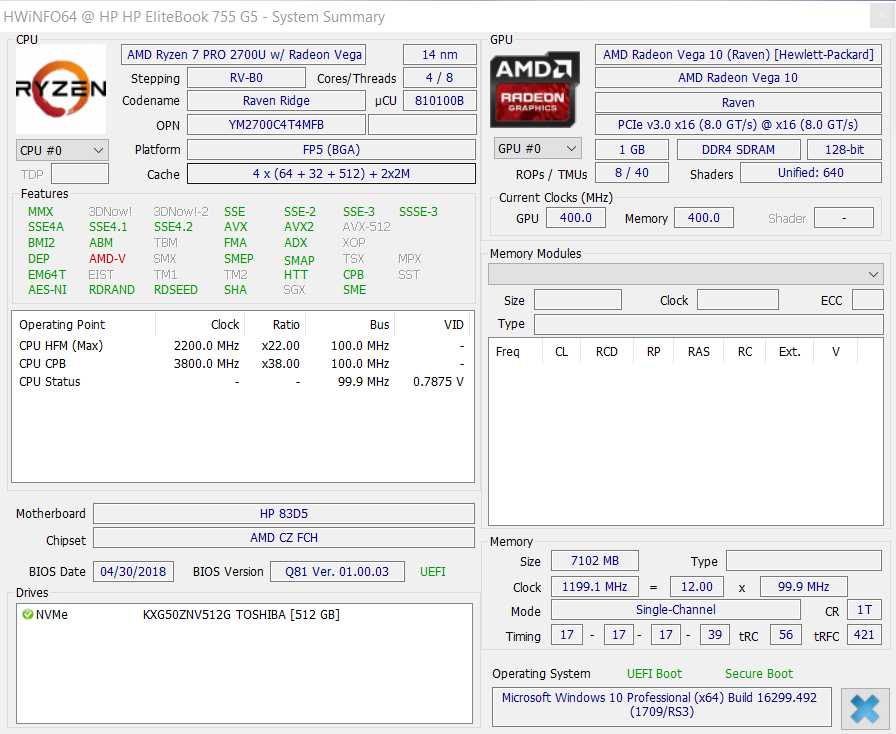Click the CPU name field AMD Ryzen 7 PRO 2700U
Image resolution: width=896 pixels, height=734 pixels.
click(243, 55)
